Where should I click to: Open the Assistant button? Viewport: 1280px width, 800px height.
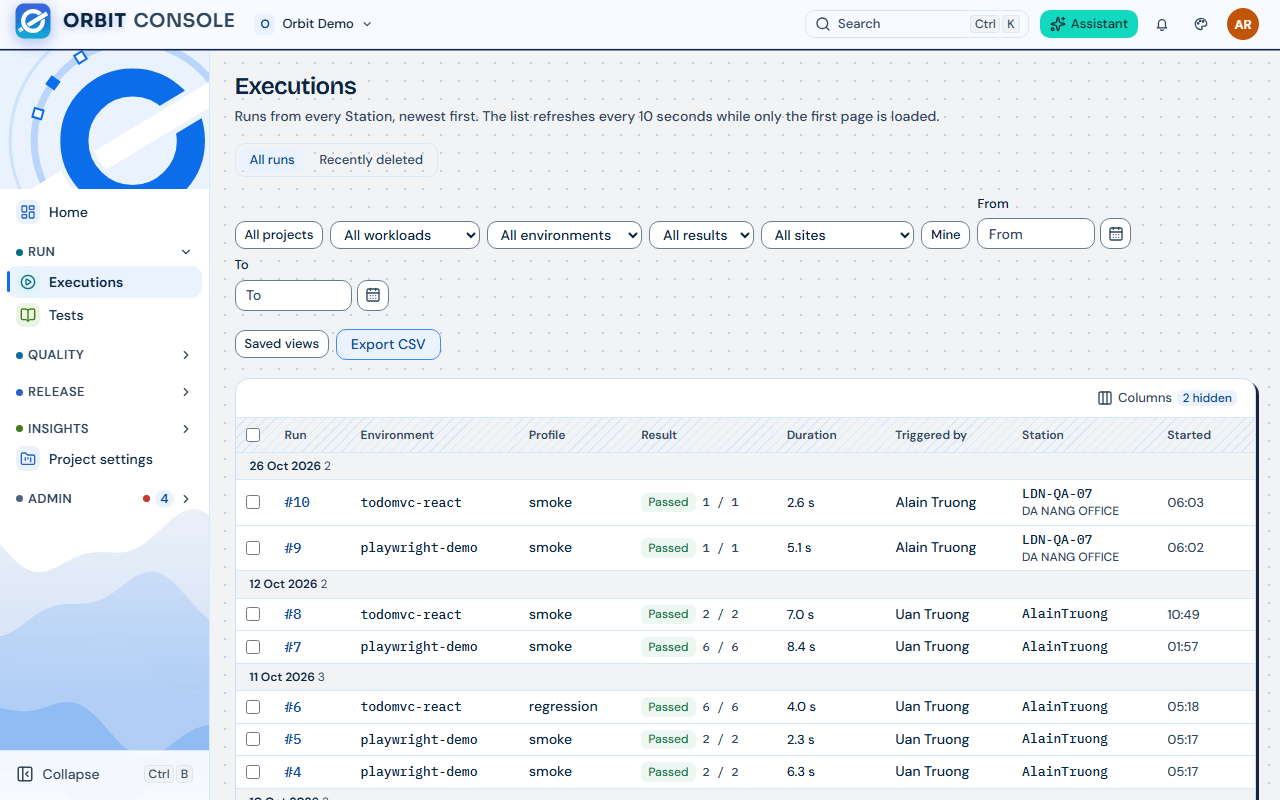click(x=1089, y=24)
